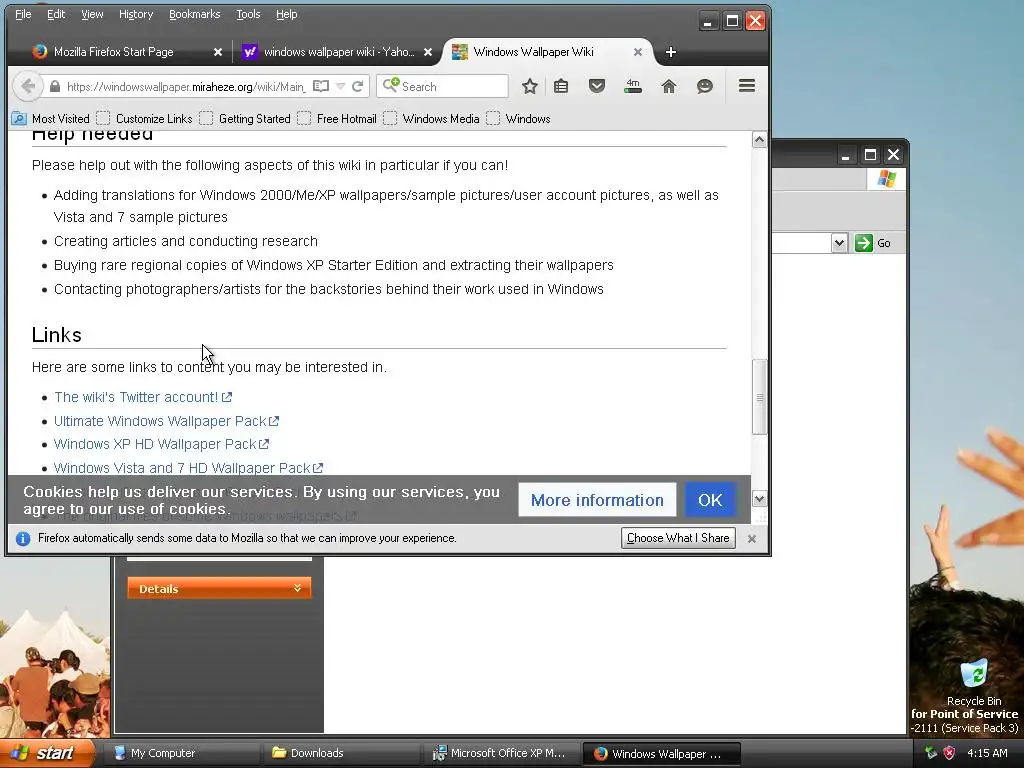Screen dimensions: 1024x768
Task: Click More information on cookie banner
Action: (x=597, y=500)
